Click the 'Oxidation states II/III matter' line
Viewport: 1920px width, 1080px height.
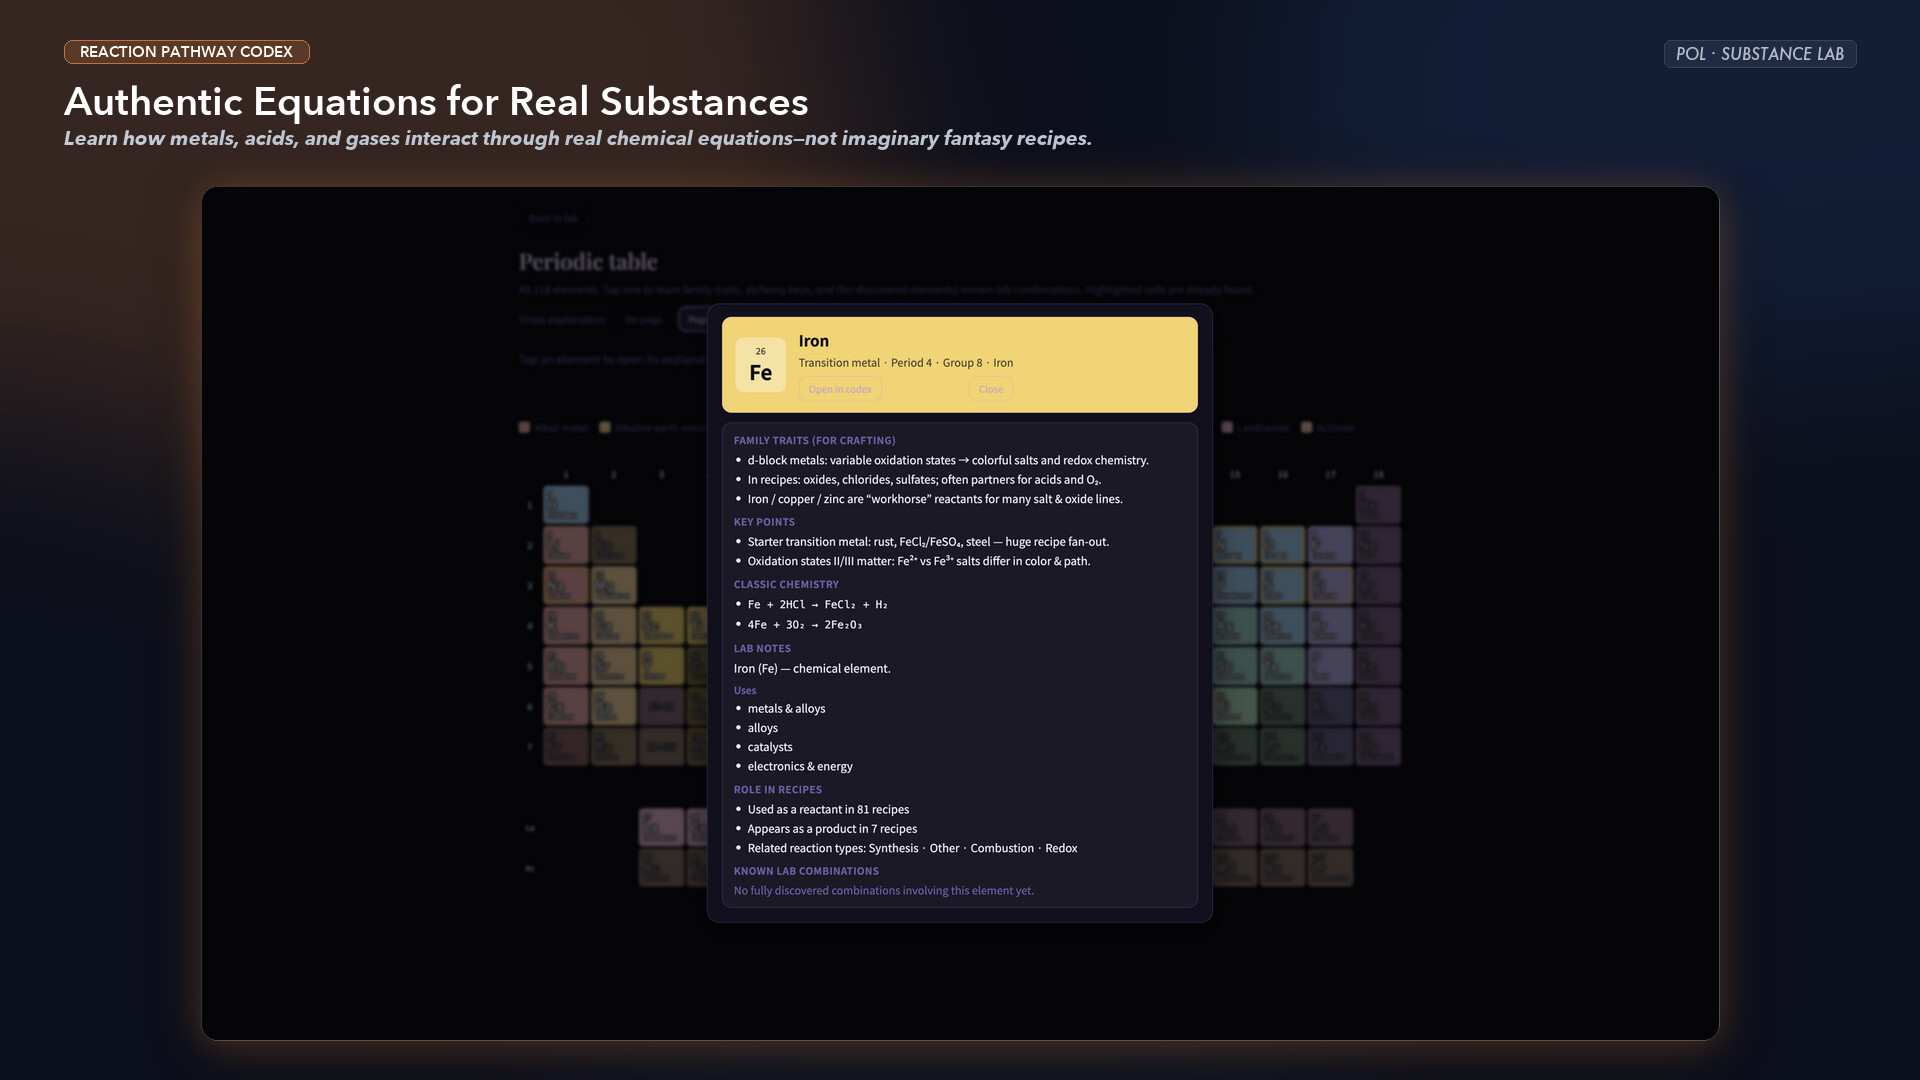pyautogui.click(x=919, y=561)
